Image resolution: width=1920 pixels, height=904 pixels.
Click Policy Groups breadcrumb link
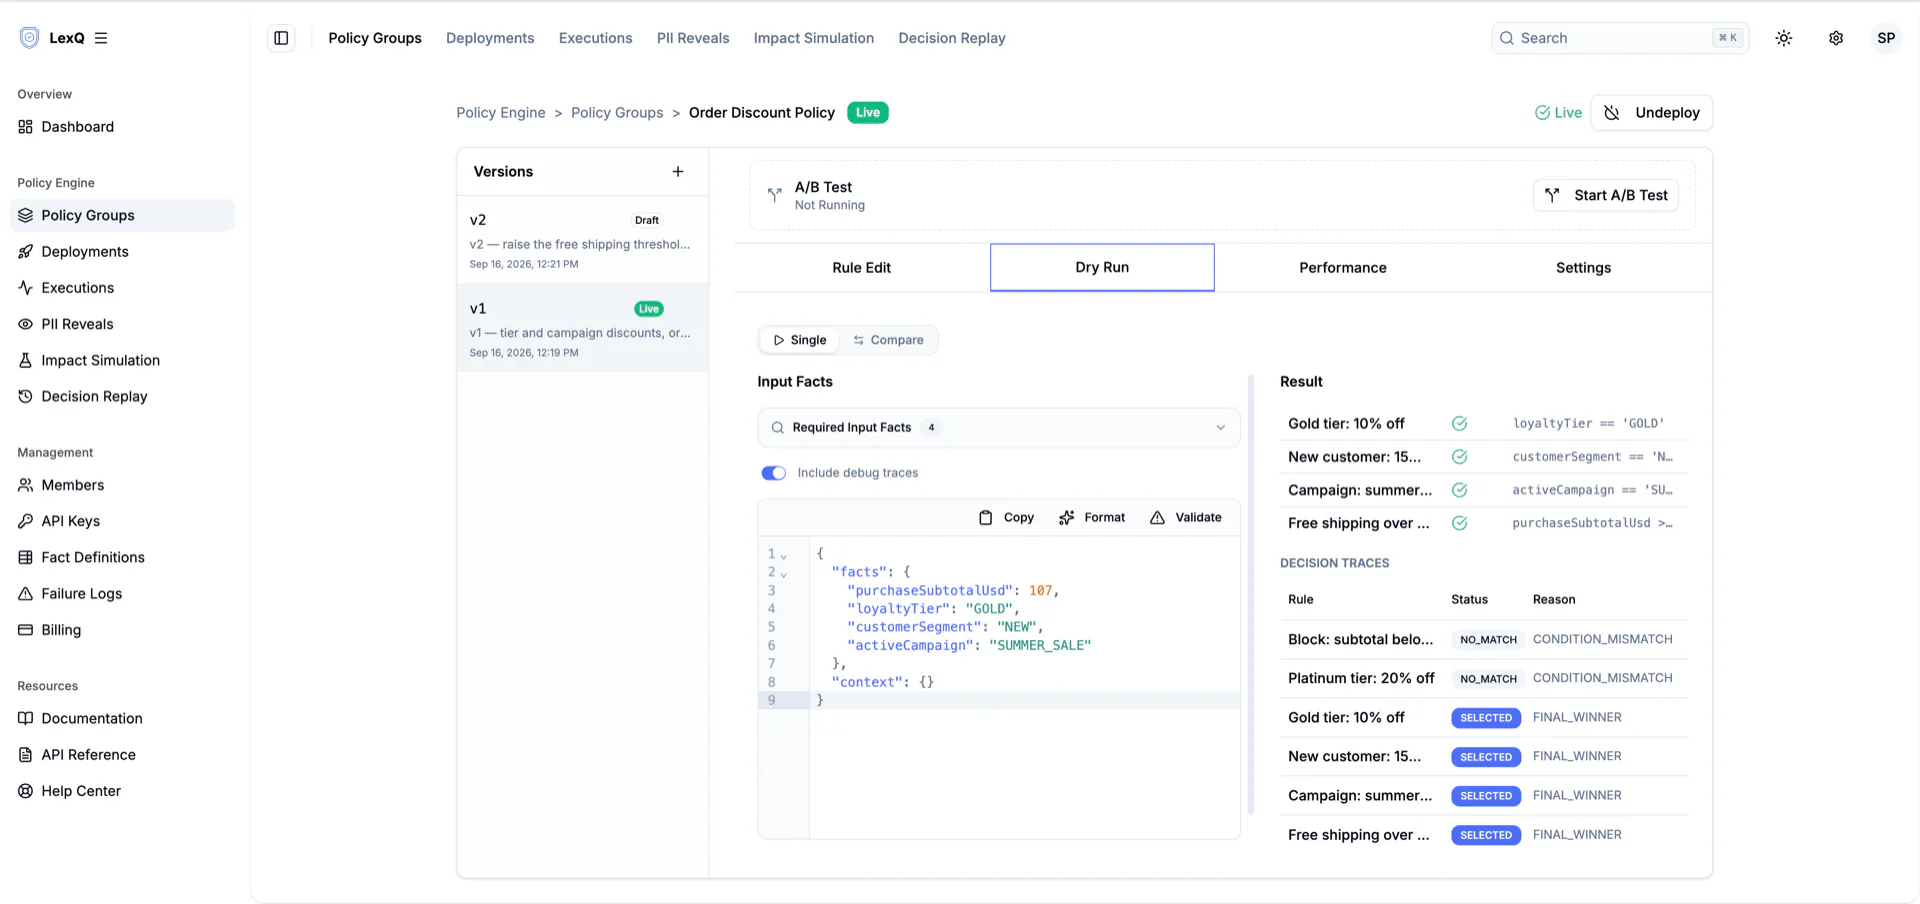point(617,113)
